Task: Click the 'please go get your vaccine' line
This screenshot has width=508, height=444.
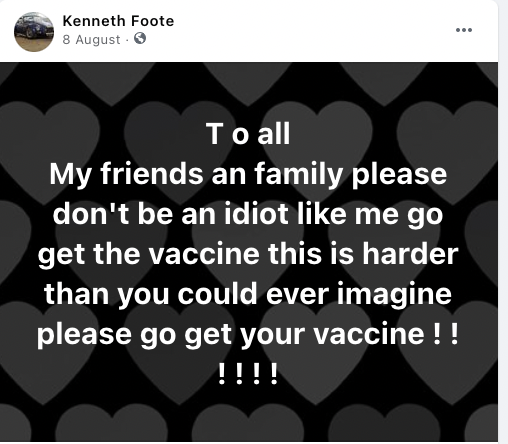Action: tap(248, 334)
